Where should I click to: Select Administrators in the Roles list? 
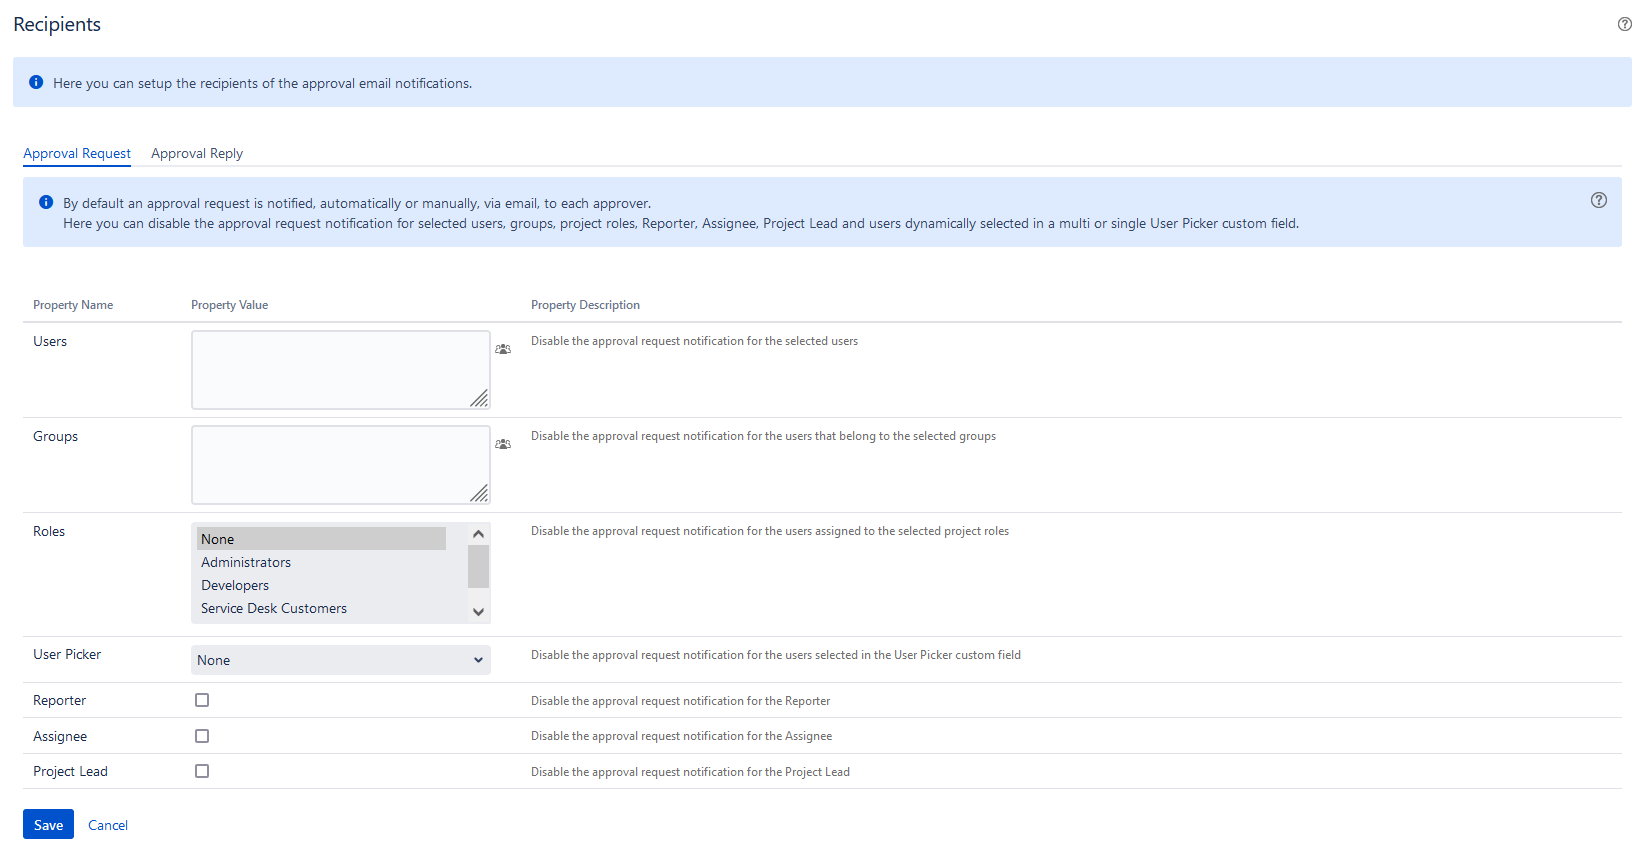(246, 562)
